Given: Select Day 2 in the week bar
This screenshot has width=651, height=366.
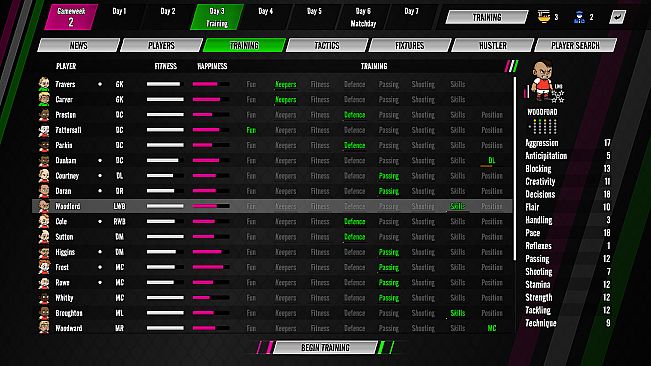Looking at the screenshot, I should (x=168, y=17).
